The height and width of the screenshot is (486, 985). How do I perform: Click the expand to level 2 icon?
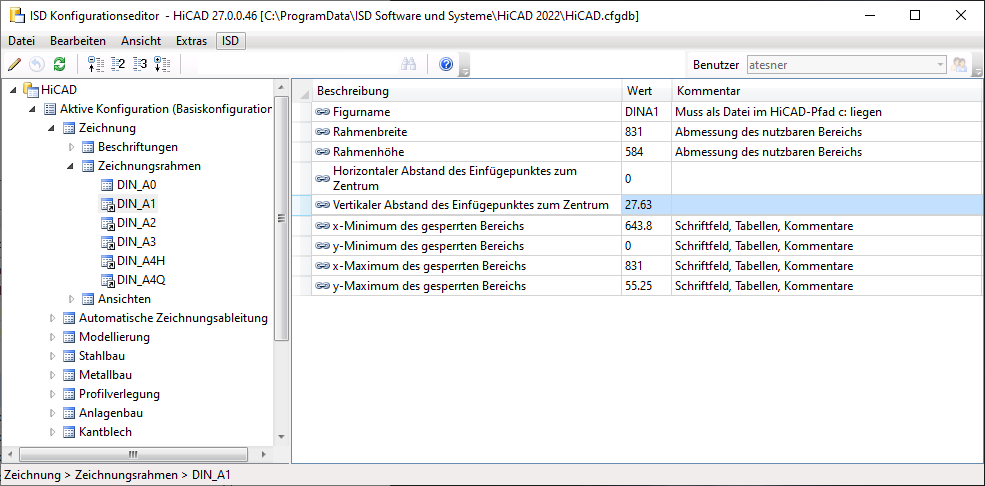118,63
